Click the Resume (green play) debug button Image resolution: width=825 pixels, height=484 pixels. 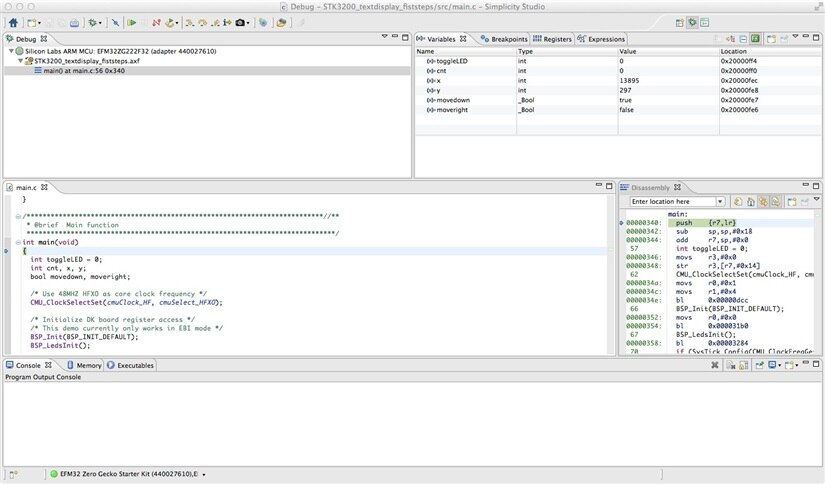click(x=131, y=21)
